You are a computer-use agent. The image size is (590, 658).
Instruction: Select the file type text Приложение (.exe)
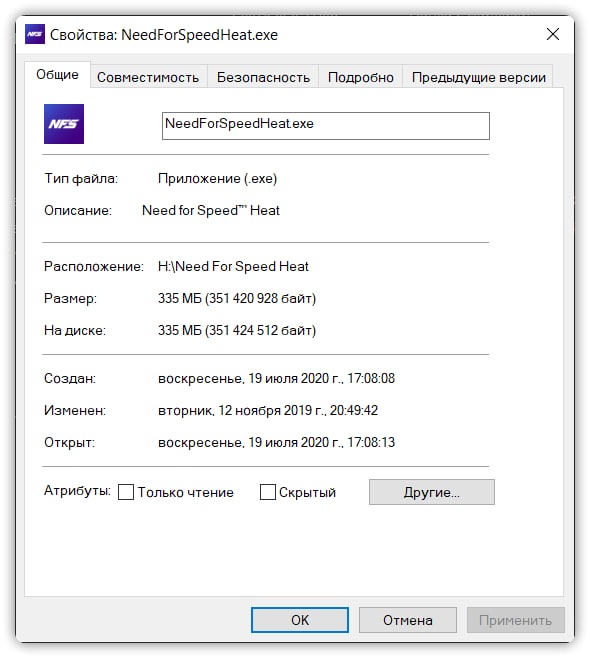[x=217, y=178]
